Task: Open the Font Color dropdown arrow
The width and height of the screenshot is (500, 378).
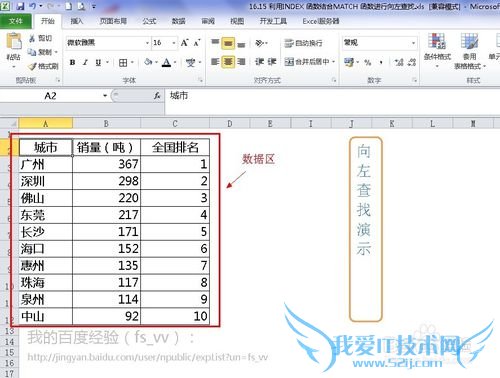Action: click(x=175, y=62)
